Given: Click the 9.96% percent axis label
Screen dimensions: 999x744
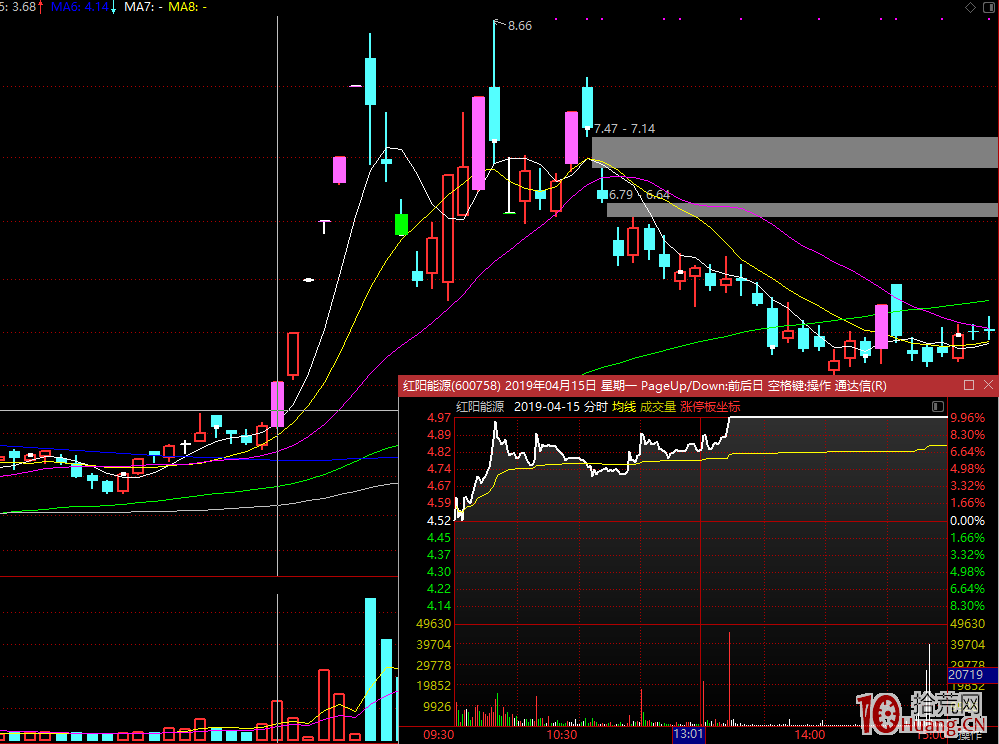Looking at the screenshot, I should (x=968, y=418).
